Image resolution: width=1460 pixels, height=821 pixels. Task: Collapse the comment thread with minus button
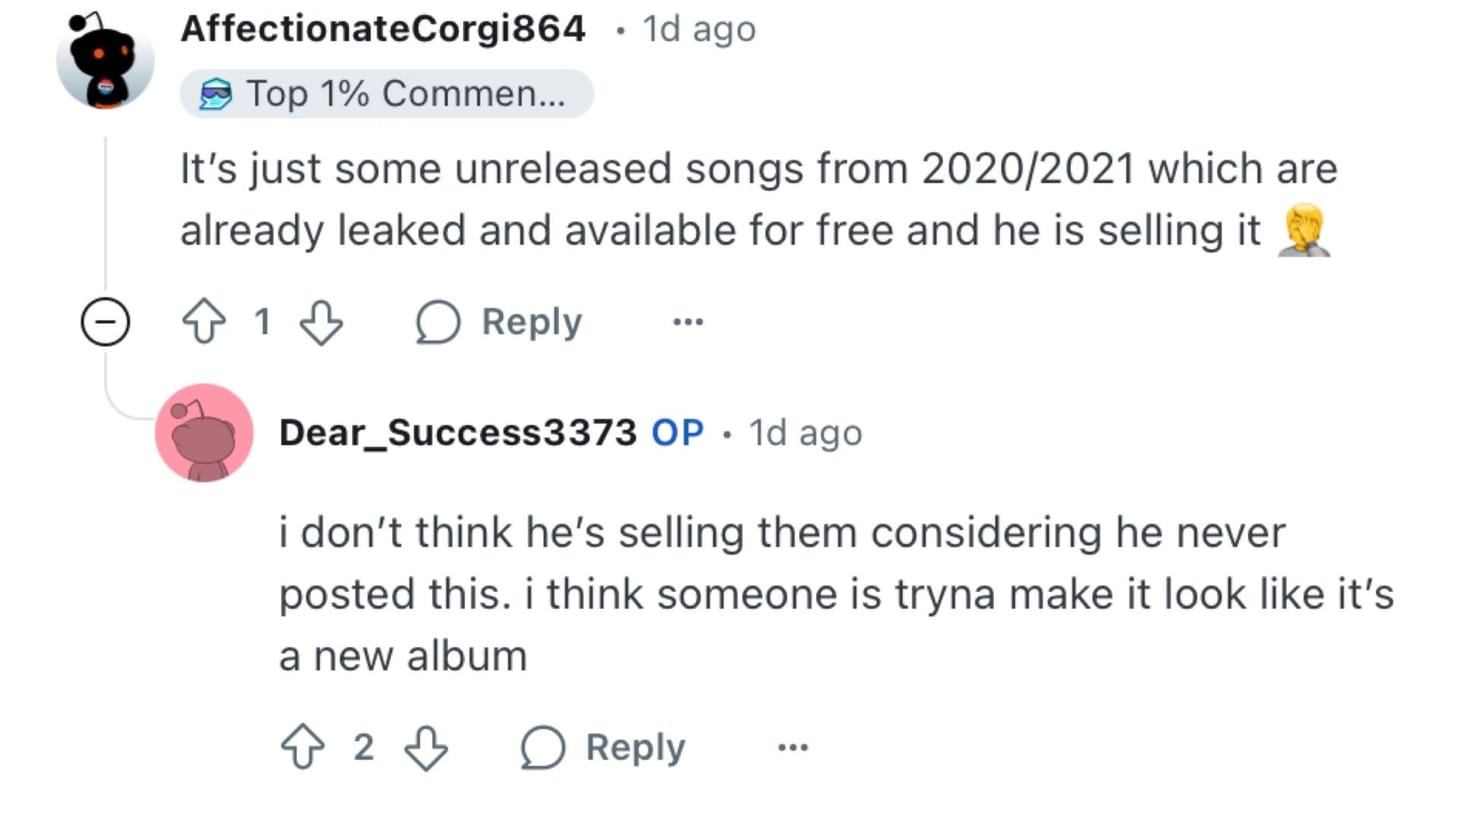click(x=105, y=322)
